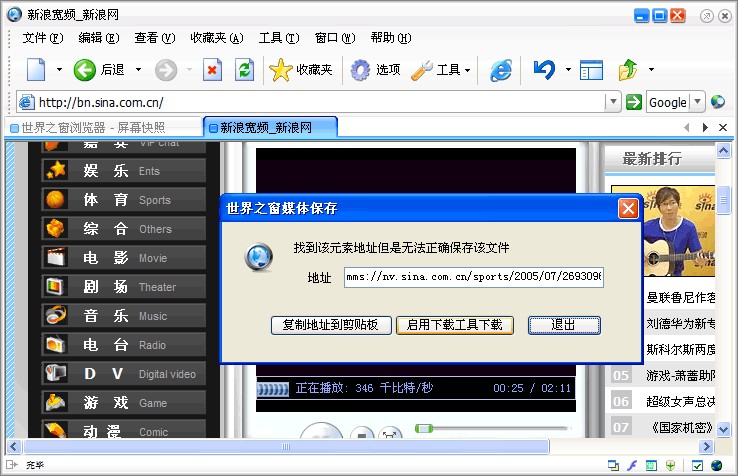738x476 pixels.
Task: Click the green up-arrow folder icon
Action: [628, 70]
